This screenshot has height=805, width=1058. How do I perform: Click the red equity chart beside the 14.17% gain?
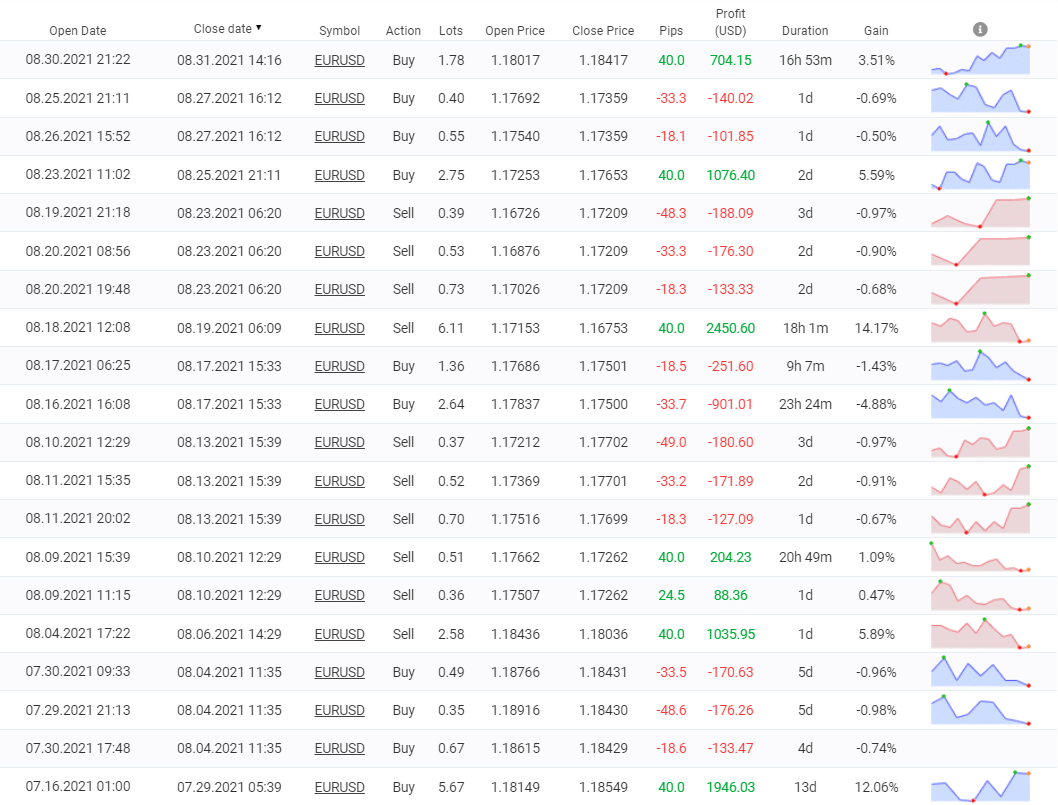980,327
